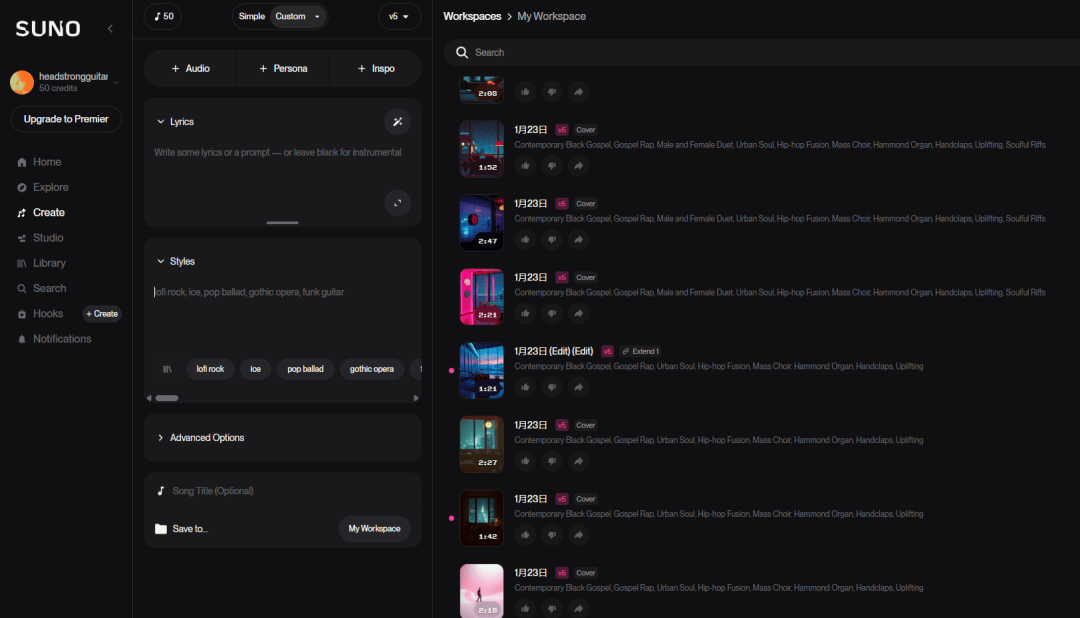Expand Advanced Options section
Screen dimensions: 1080x618
pyautogui.click(x=207, y=438)
